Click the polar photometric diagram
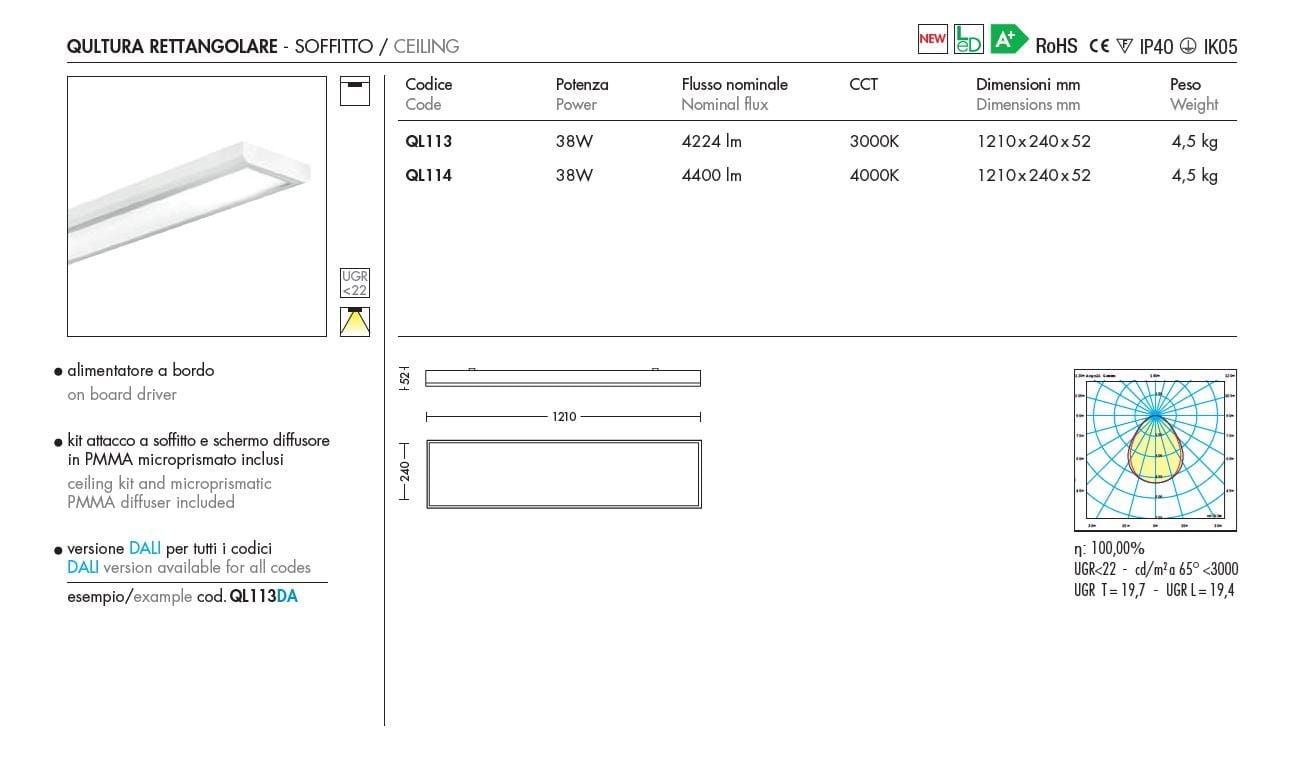 pos(1155,452)
